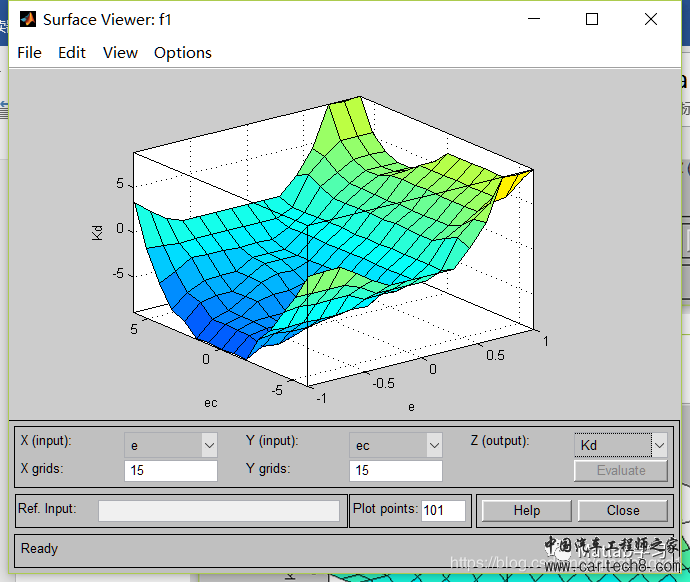The height and width of the screenshot is (582, 690).
Task: Click the X (input): label
Action: click(x=46, y=440)
